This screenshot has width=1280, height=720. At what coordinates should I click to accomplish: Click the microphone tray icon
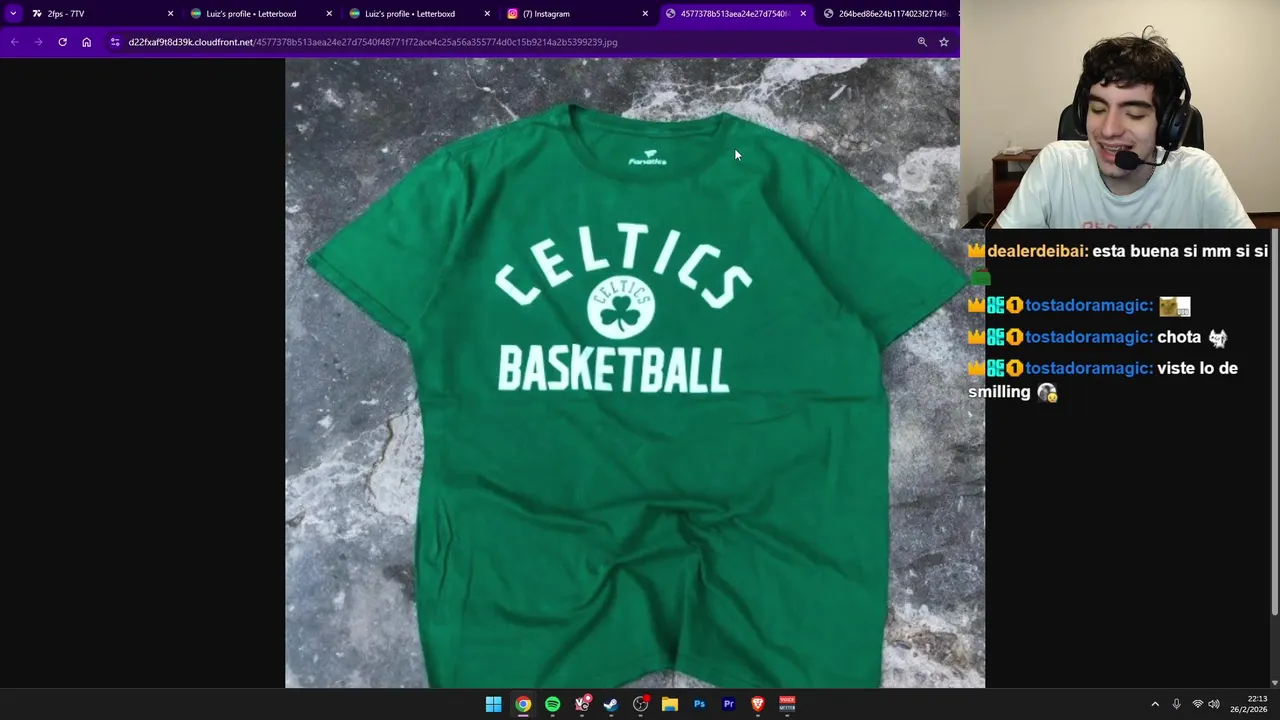(1176, 704)
